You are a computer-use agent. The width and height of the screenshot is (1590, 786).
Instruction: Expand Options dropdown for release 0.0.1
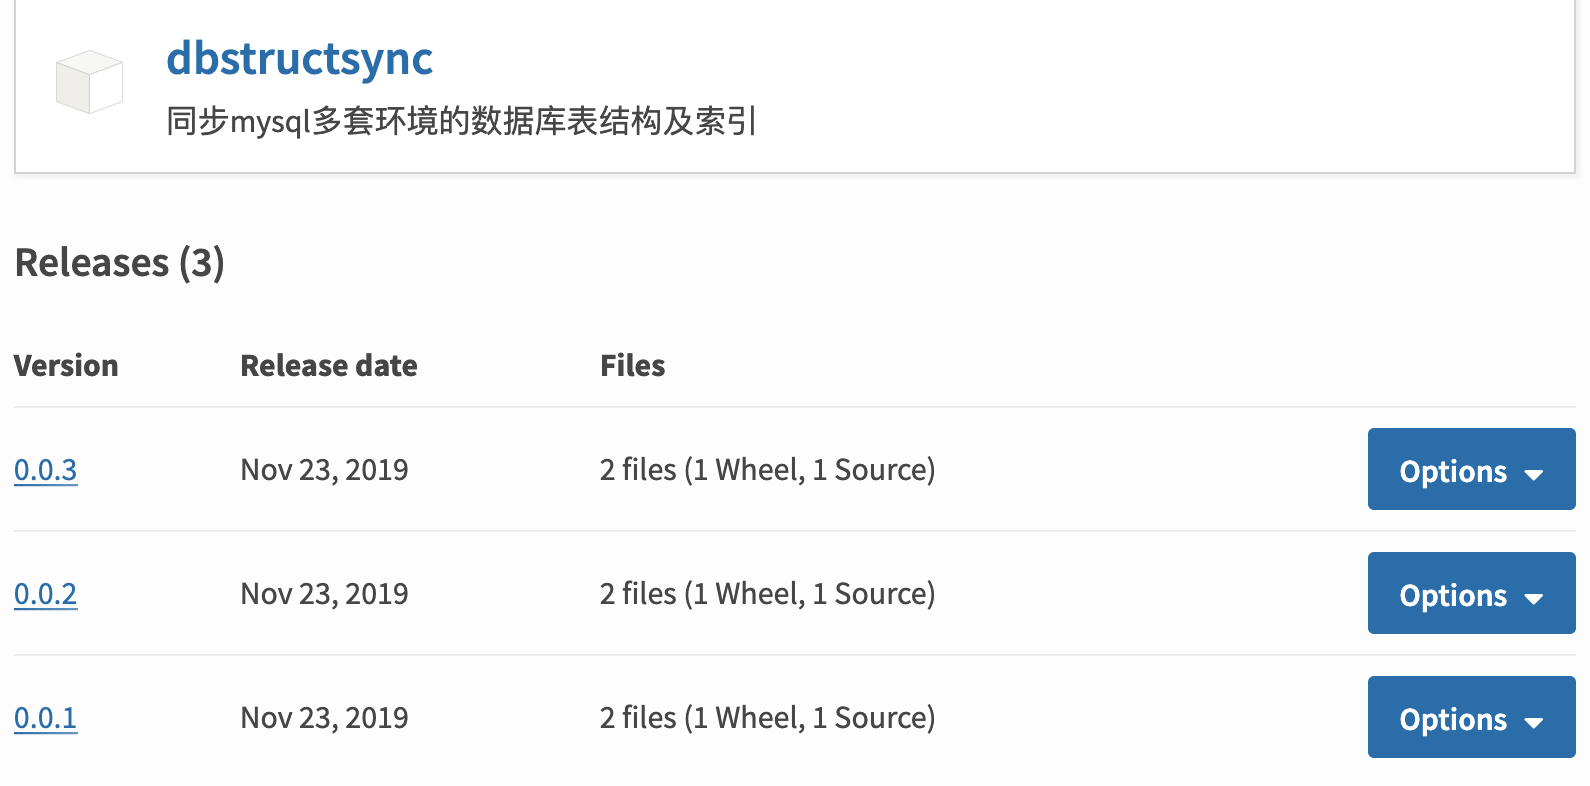[x=1470, y=718]
